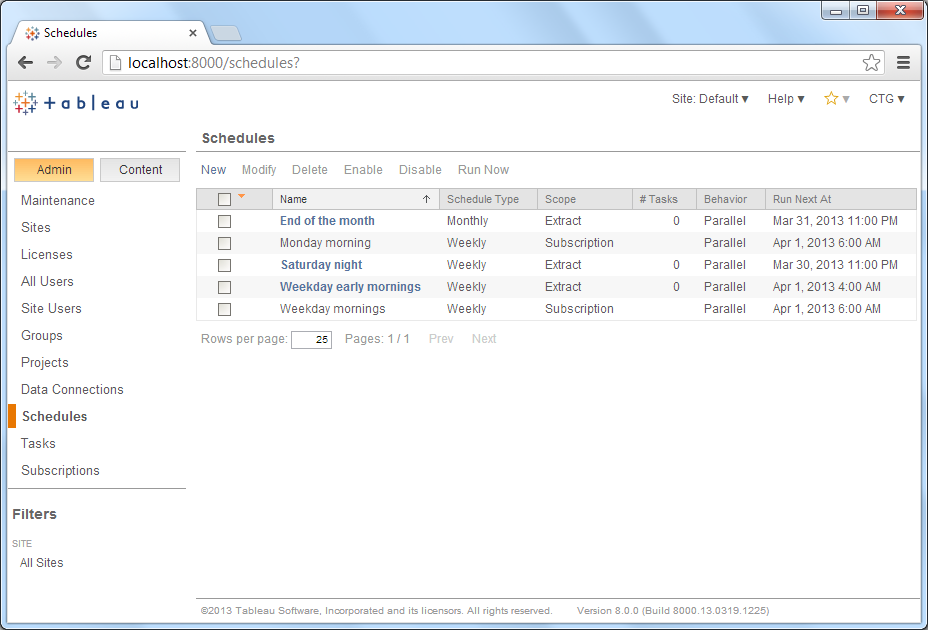Viewport: 928px width, 630px height.
Task: Click the Tableau logo in the header
Action: (x=75, y=101)
